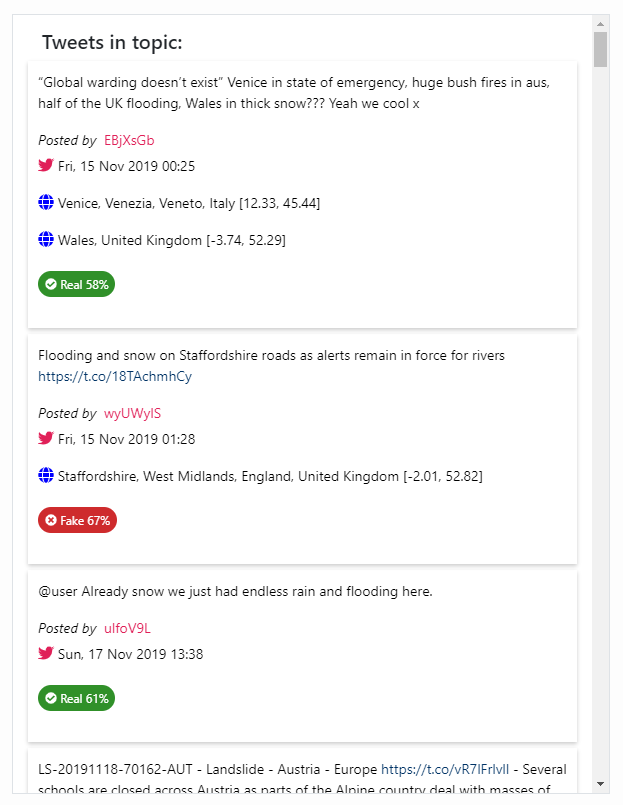623x805 pixels.
Task: Click the checkmark icon in Real 58% badge
Action: (x=50, y=284)
